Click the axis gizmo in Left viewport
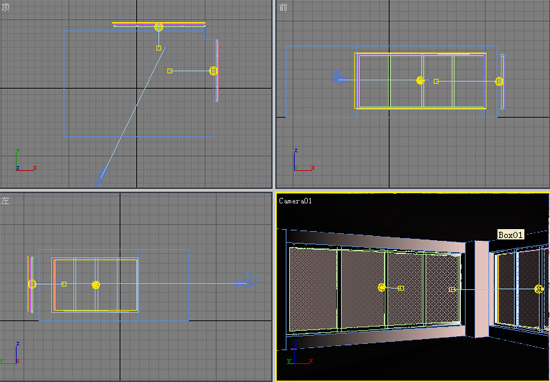Viewport: 550px width, 382px height. [10, 353]
